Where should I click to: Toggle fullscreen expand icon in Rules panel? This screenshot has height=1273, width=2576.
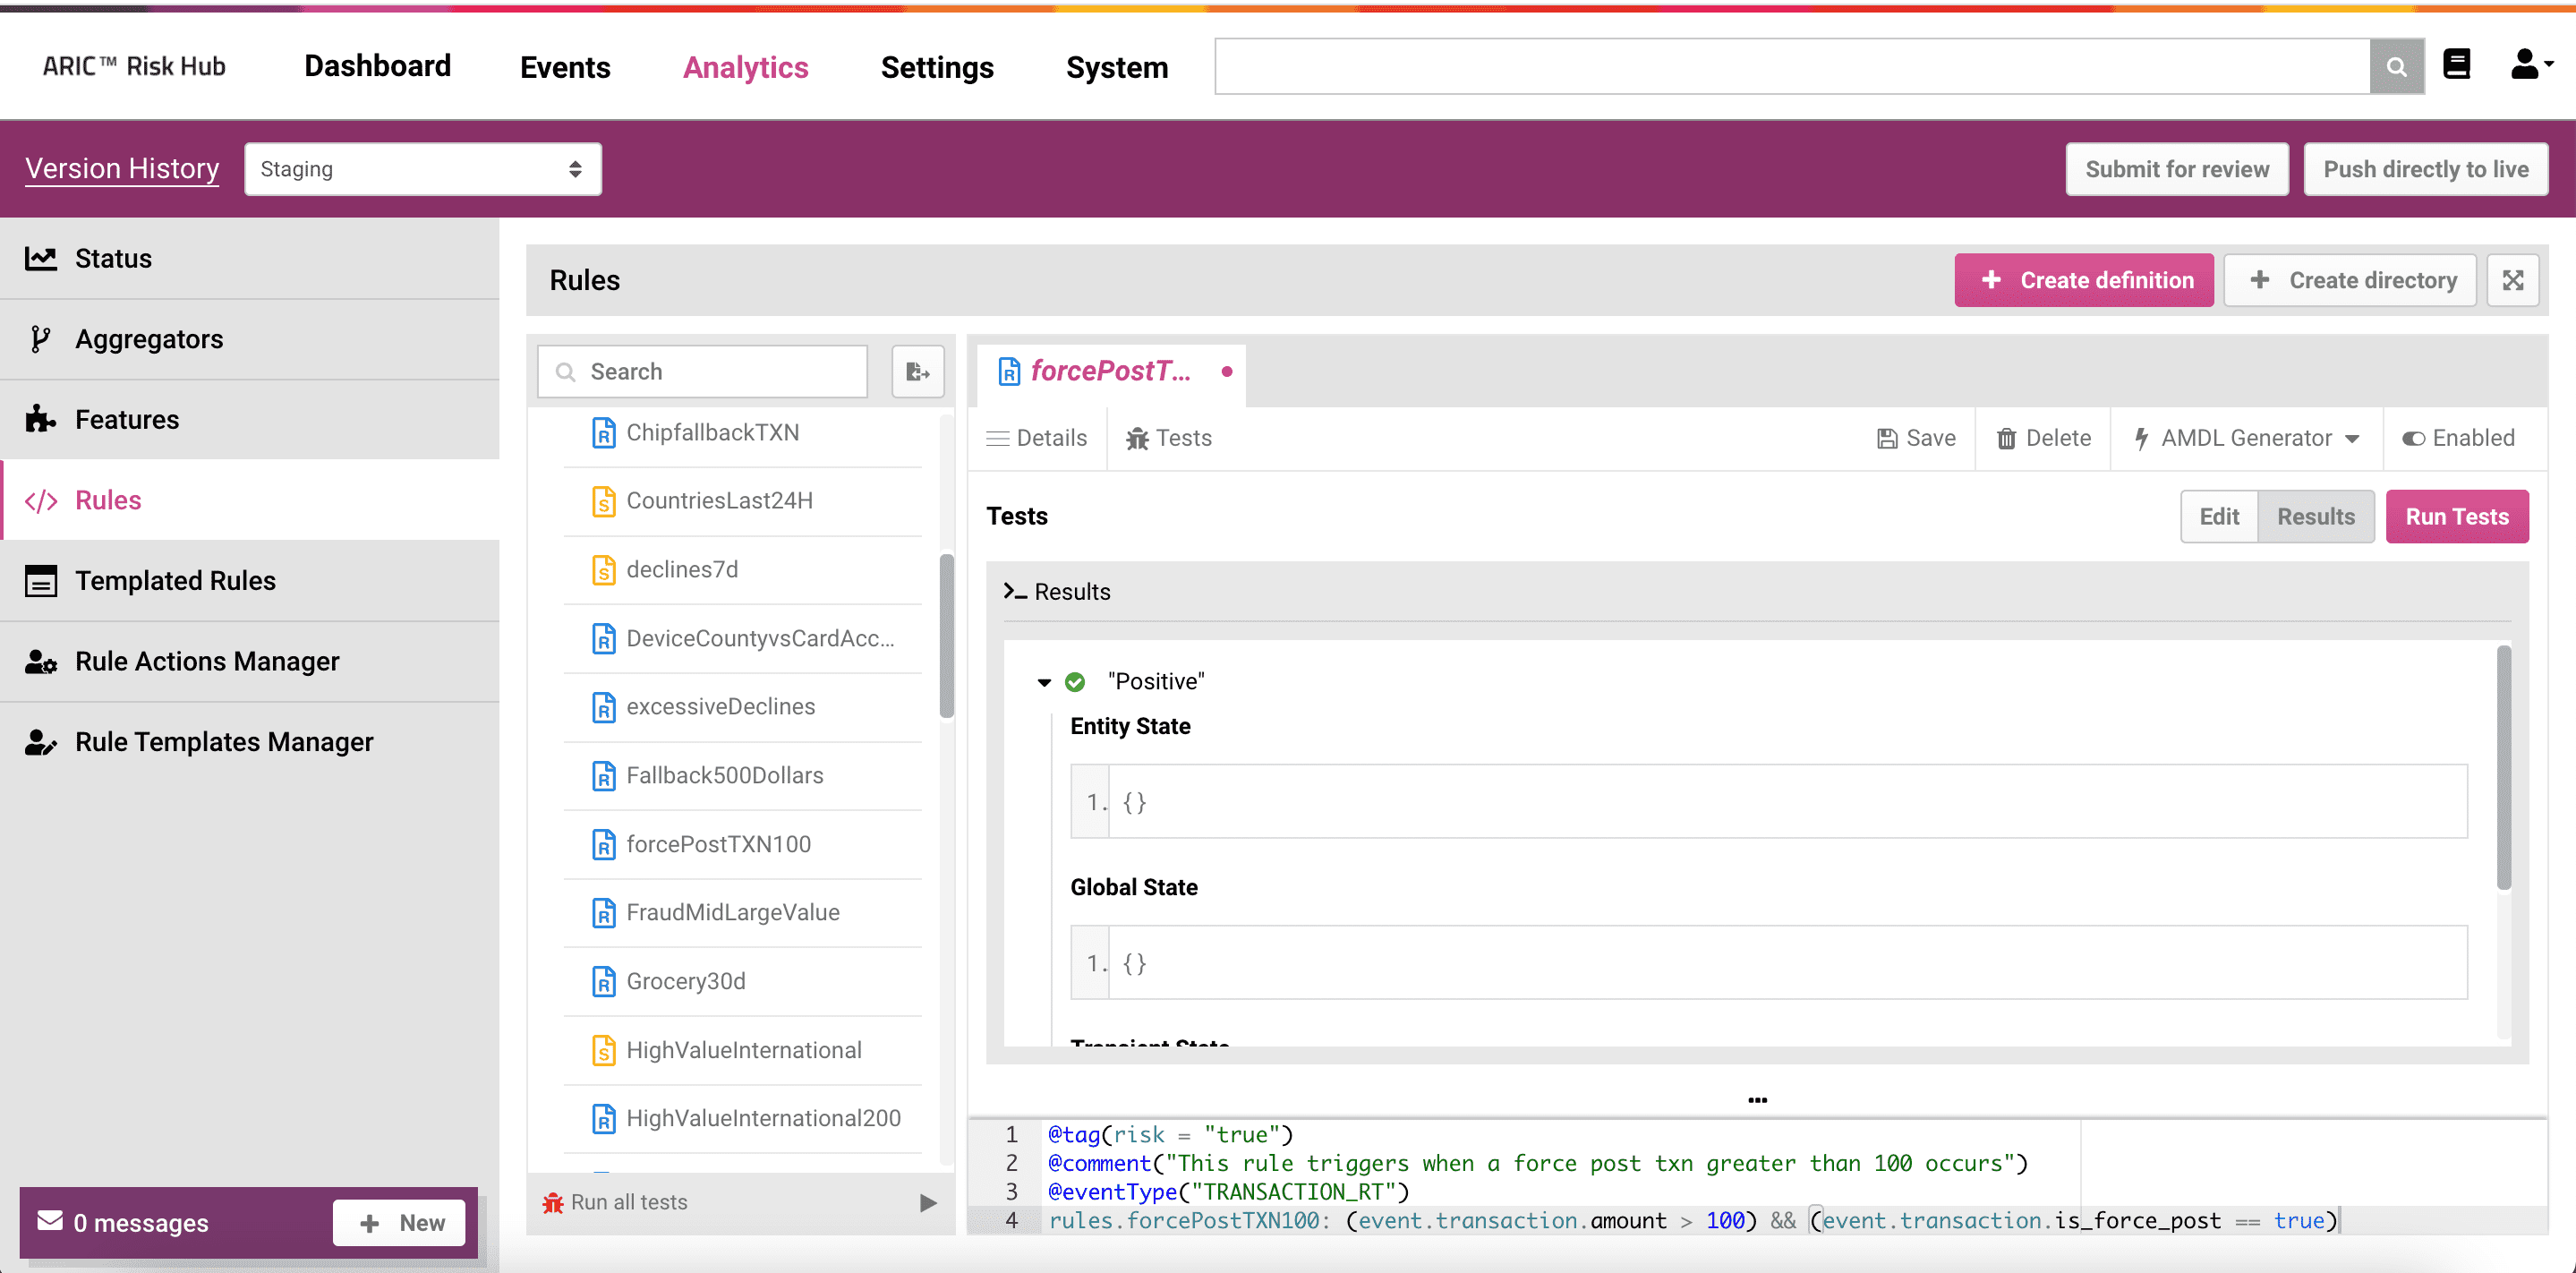point(2513,280)
